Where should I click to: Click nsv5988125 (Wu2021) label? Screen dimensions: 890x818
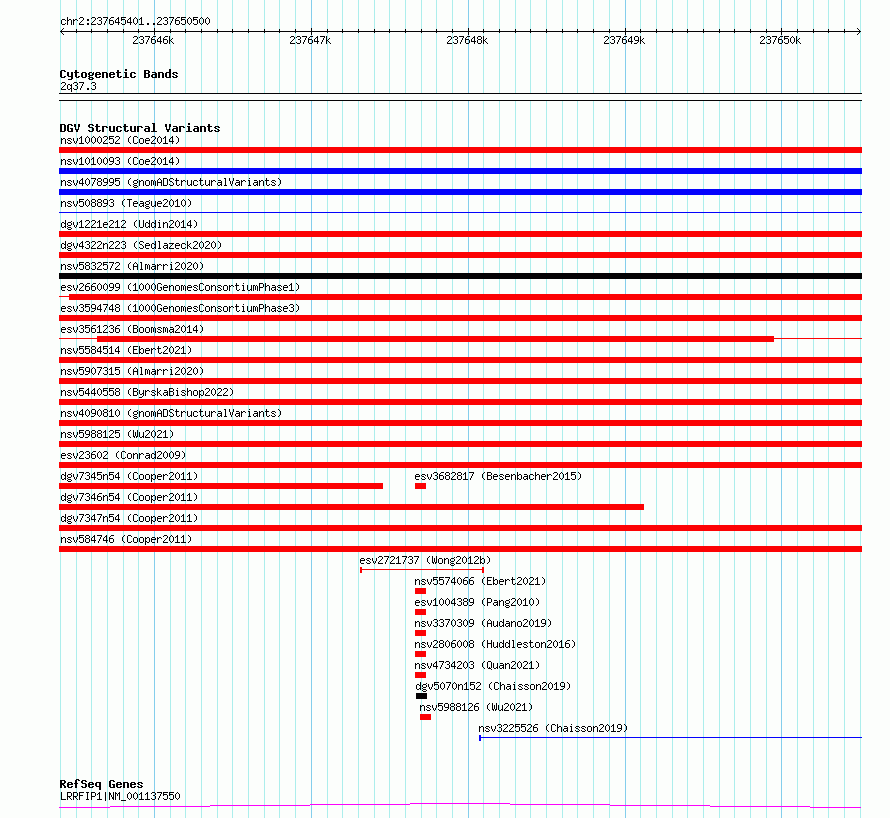117,434
